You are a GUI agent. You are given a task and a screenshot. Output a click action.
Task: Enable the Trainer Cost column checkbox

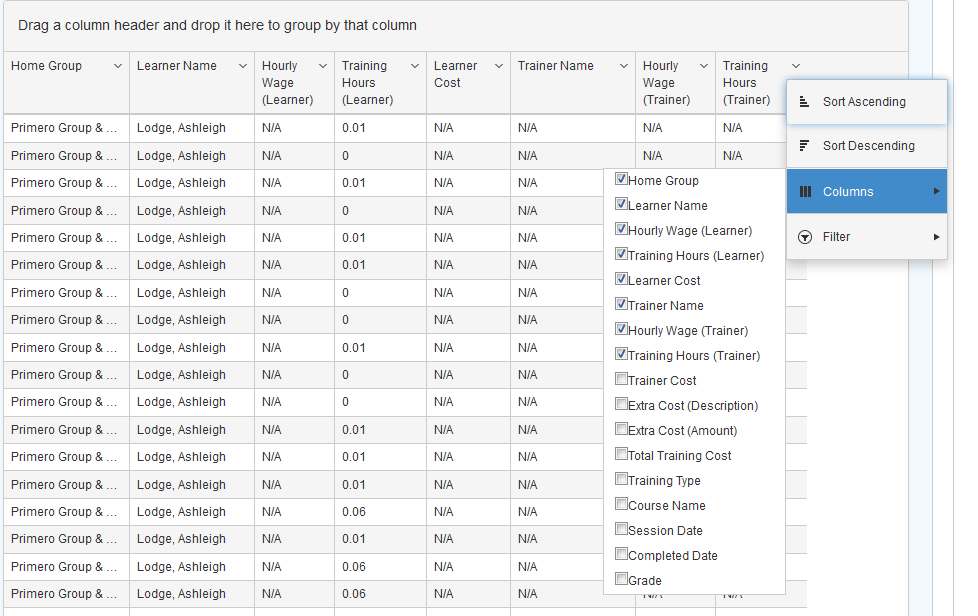[622, 380]
